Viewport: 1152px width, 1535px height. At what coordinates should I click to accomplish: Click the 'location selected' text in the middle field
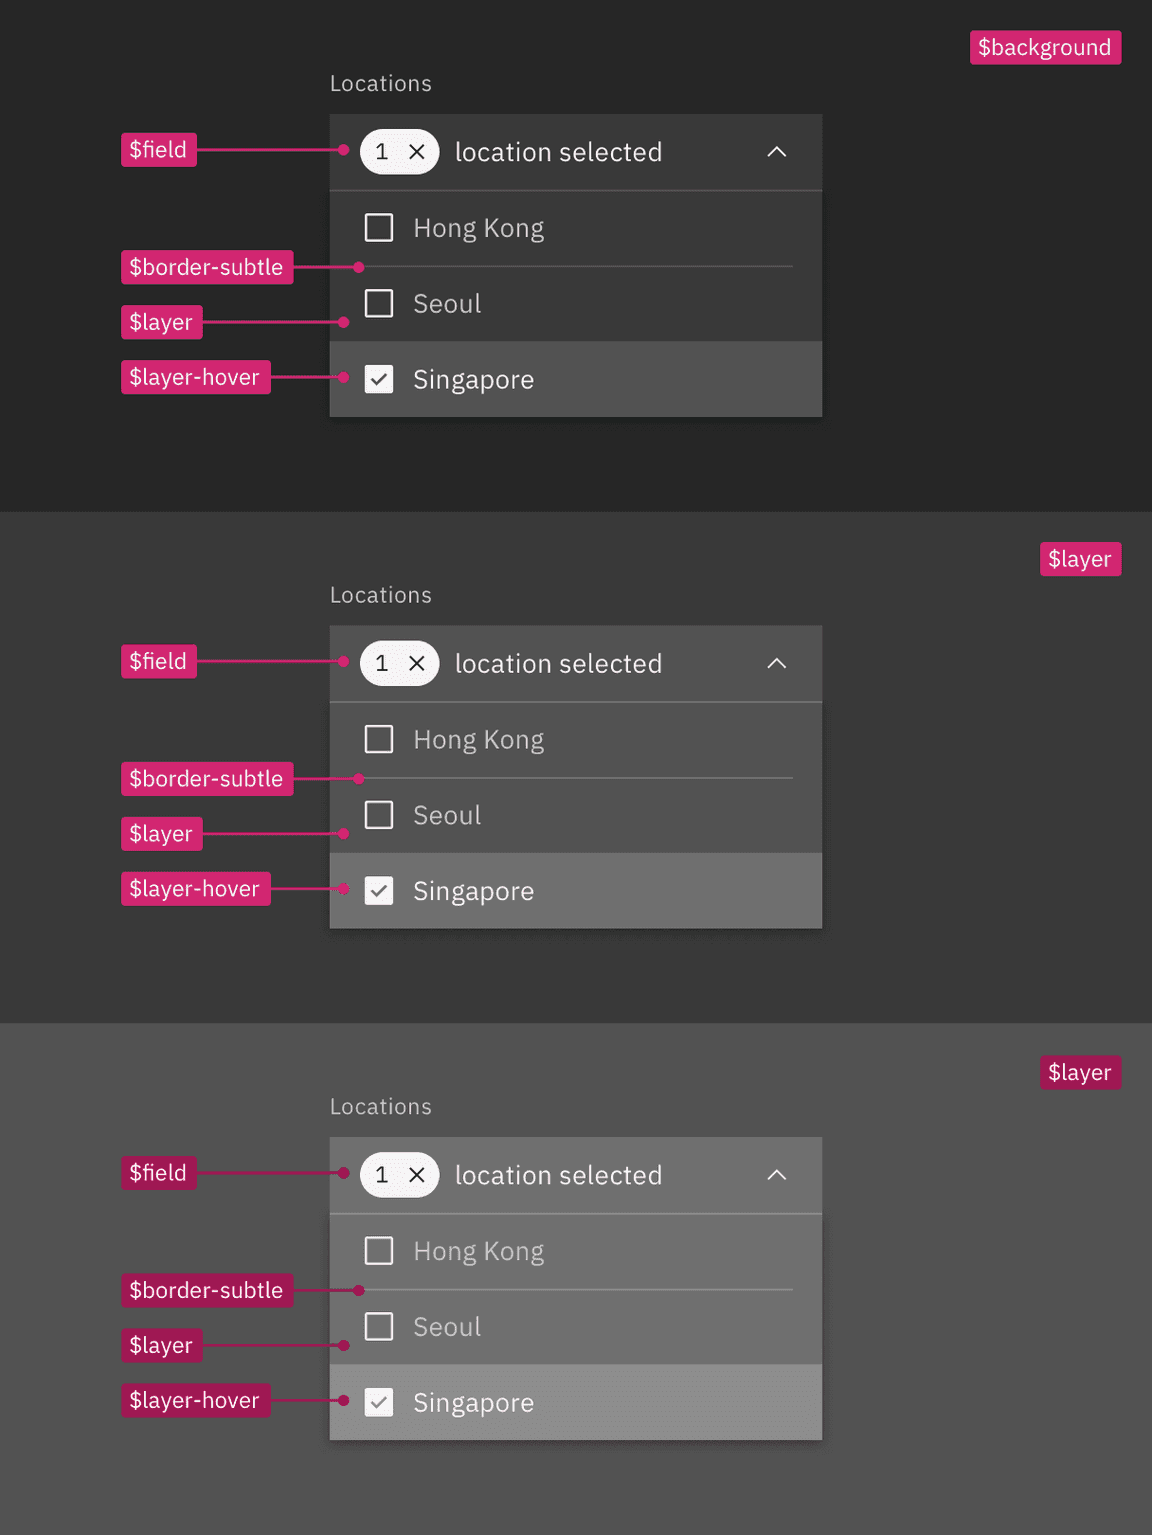point(558,664)
